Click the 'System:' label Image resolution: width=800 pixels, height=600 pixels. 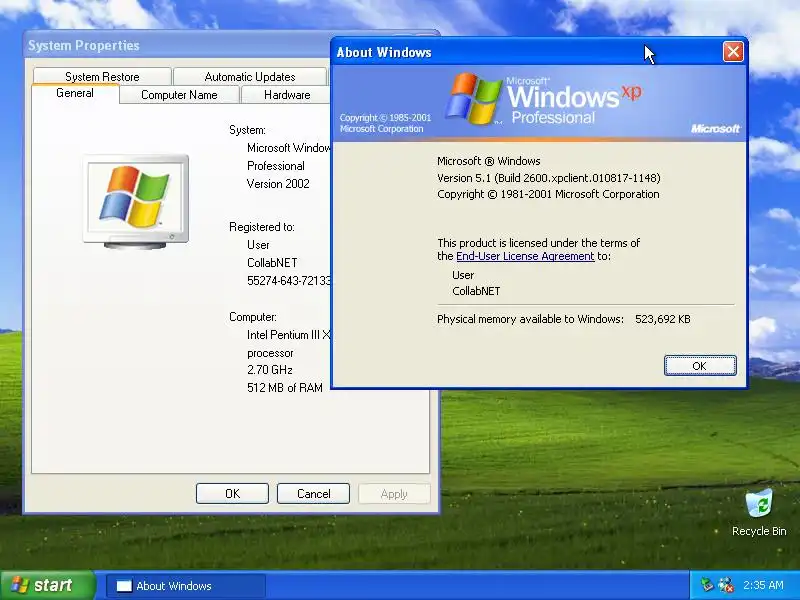click(x=247, y=130)
